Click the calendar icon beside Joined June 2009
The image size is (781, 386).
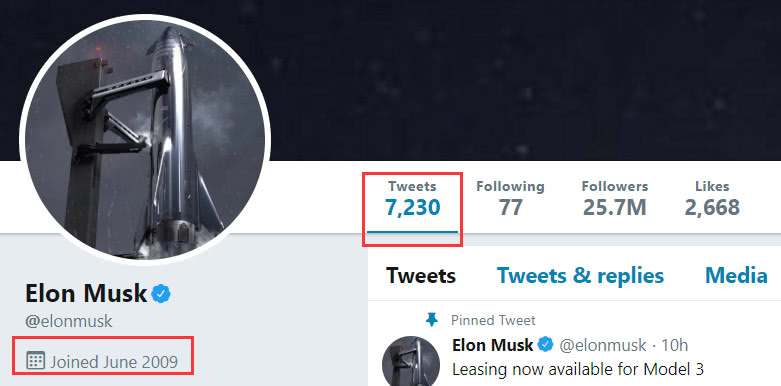[x=35, y=360]
